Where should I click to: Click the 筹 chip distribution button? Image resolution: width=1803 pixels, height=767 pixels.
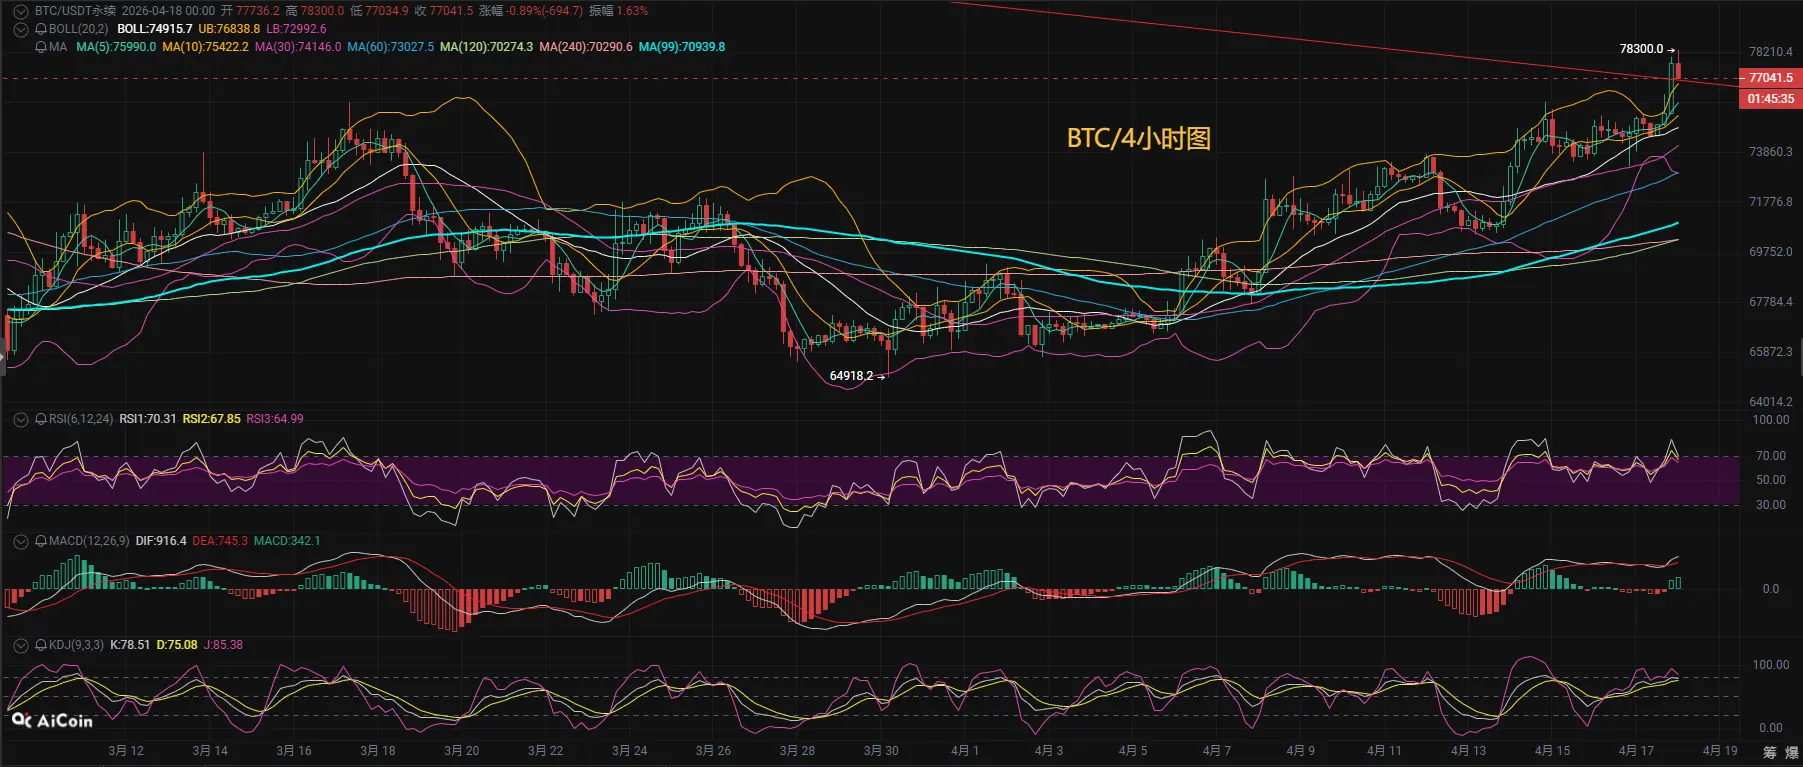click(1770, 753)
